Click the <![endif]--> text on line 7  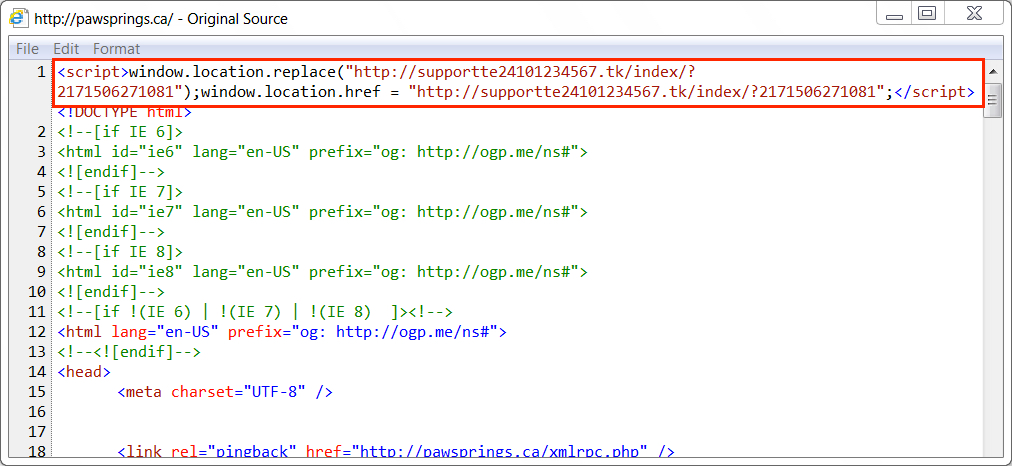click(x=111, y=232)
